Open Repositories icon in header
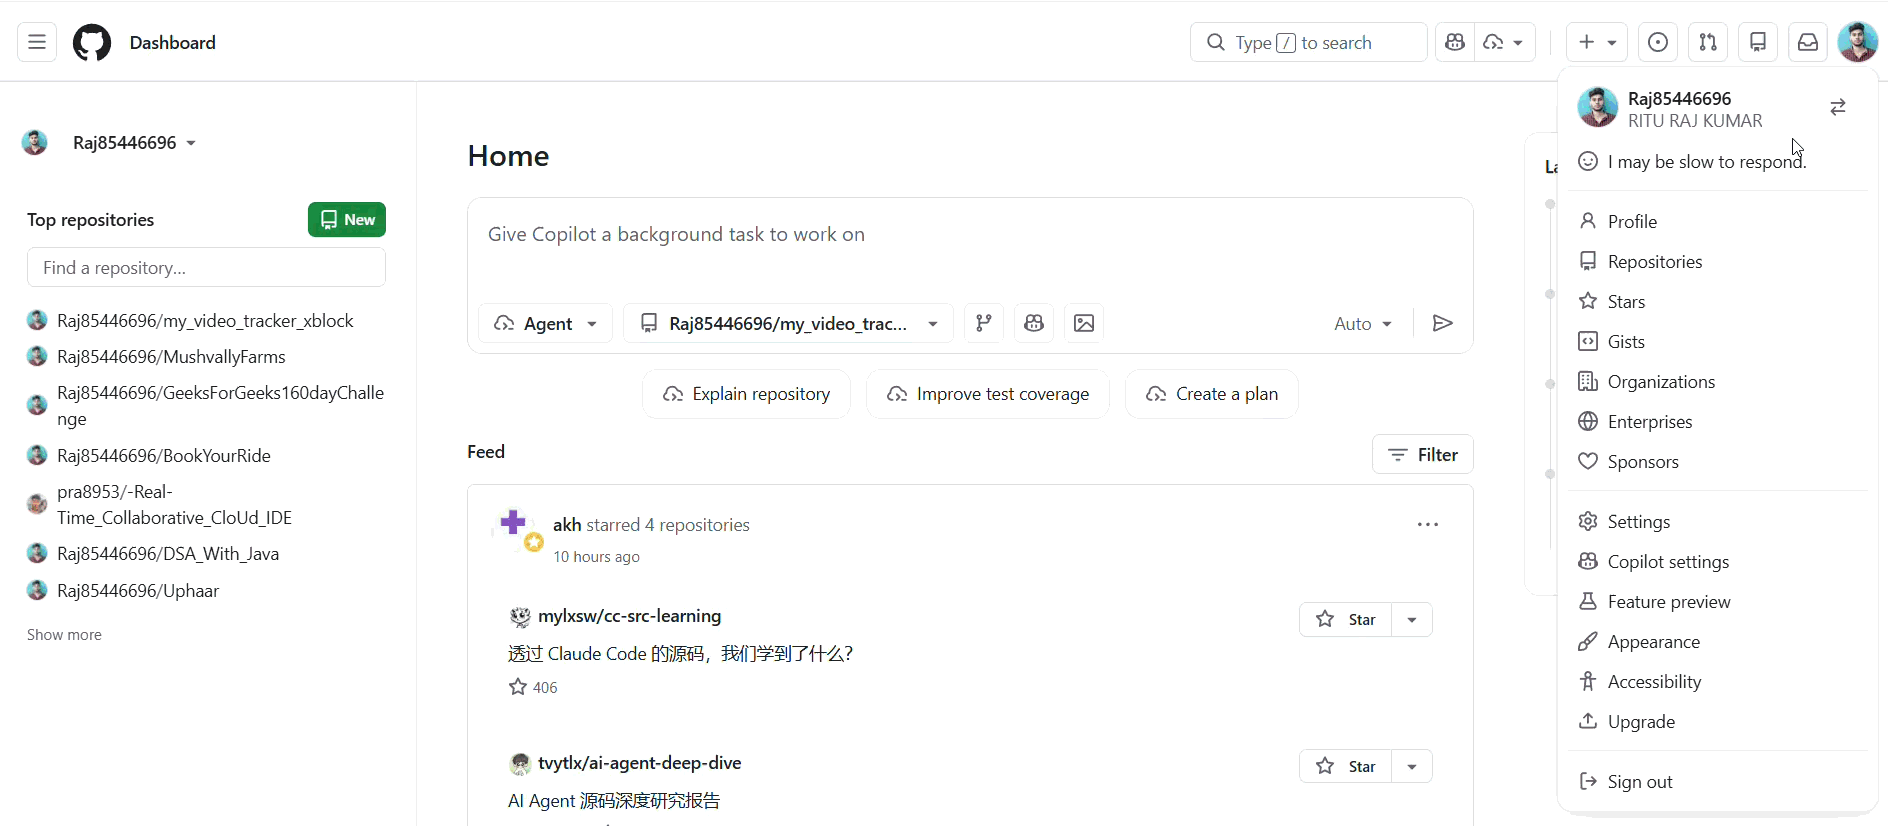 (1758, 42)
